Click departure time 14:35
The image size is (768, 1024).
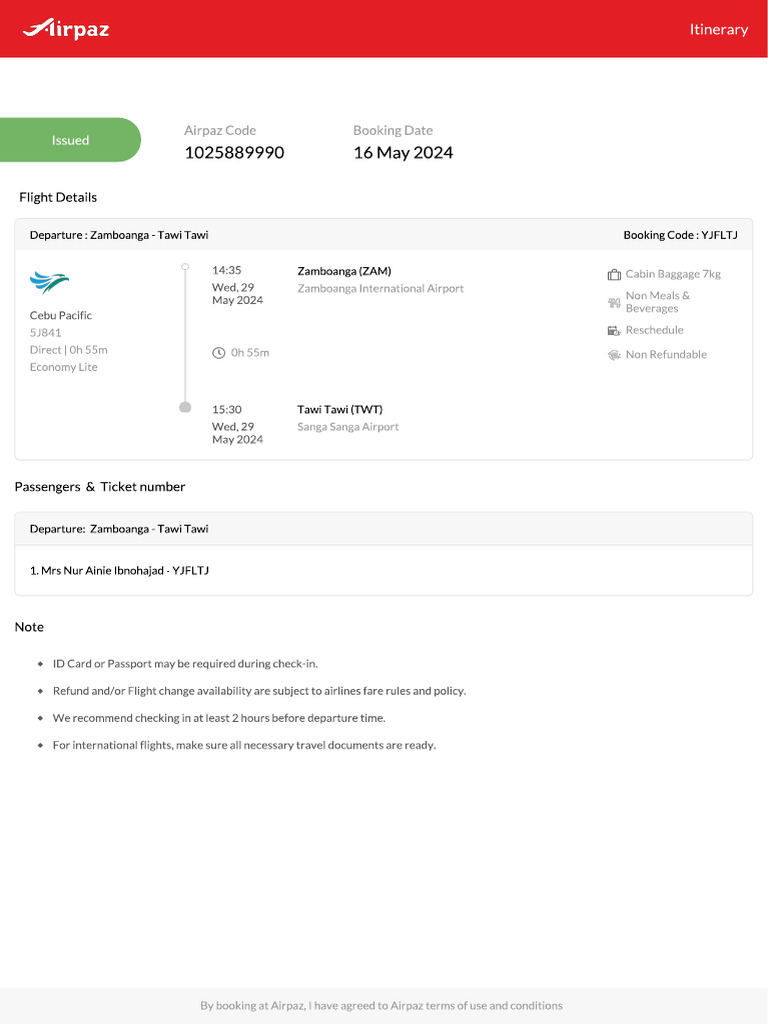point(227,270)
